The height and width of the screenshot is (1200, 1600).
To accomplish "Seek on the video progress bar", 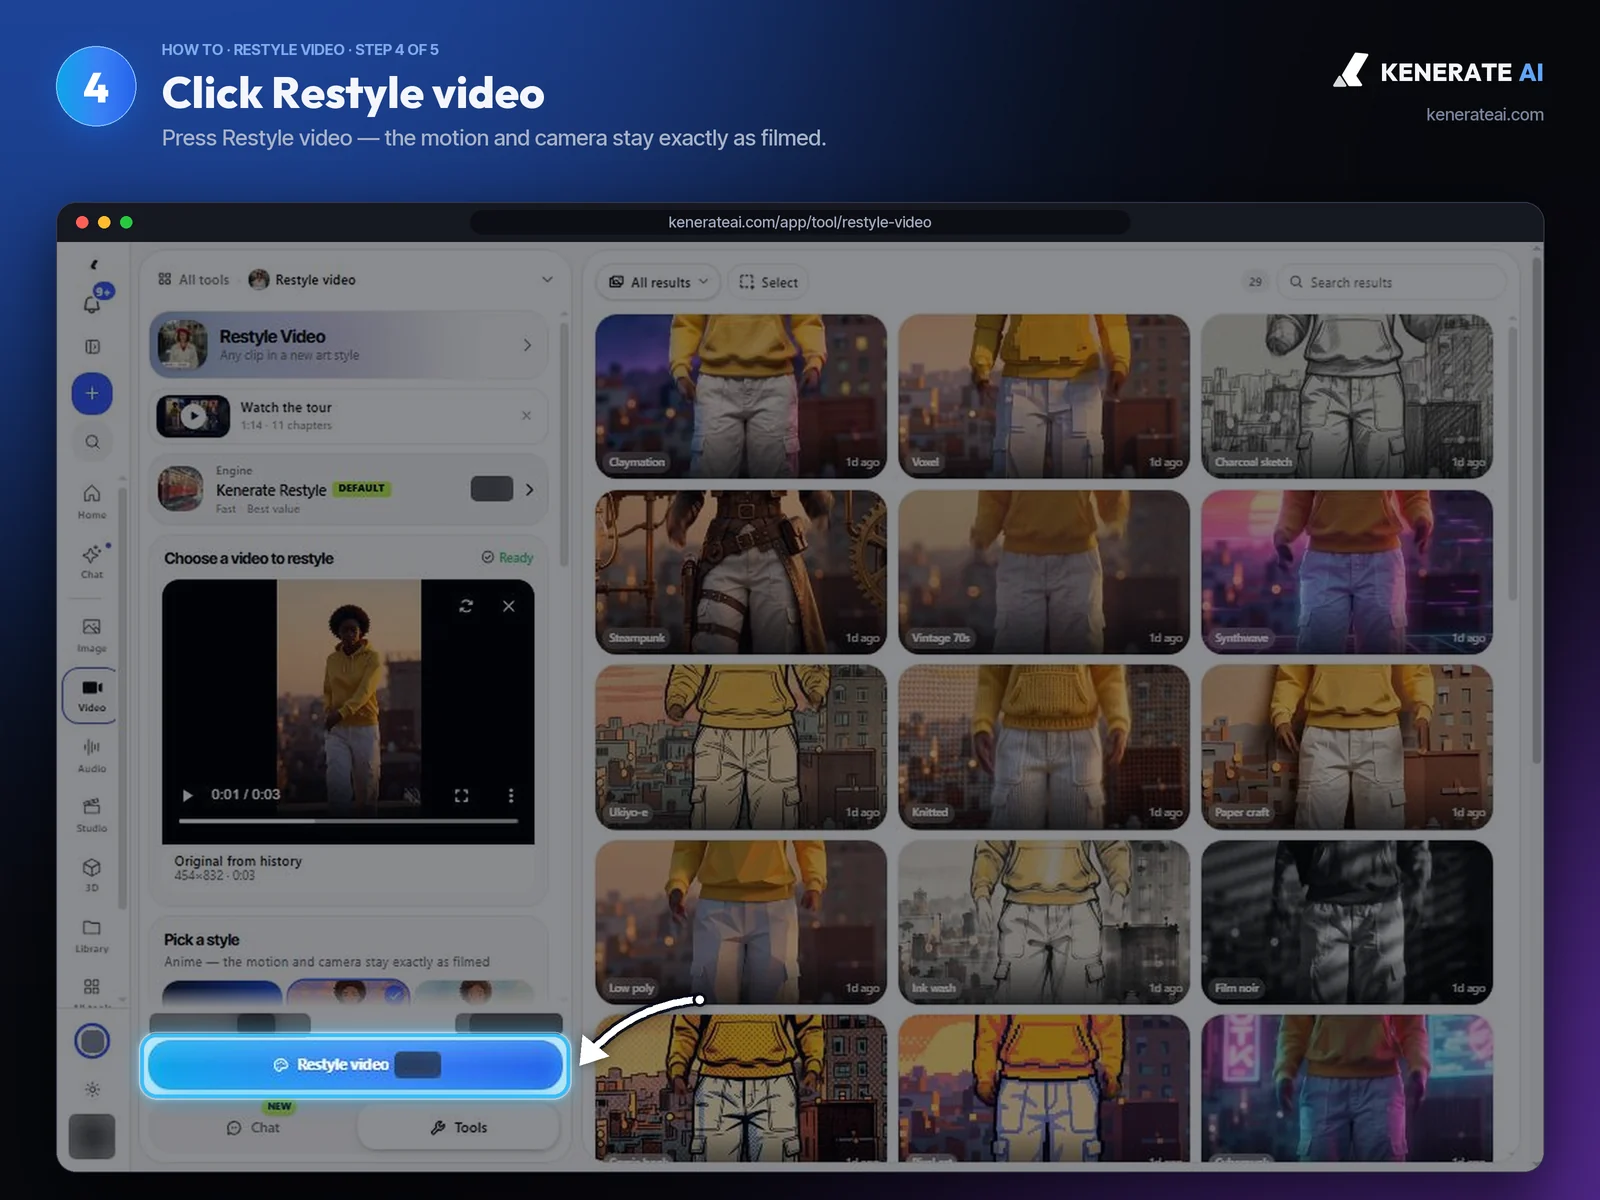I will tap(348, 821).
